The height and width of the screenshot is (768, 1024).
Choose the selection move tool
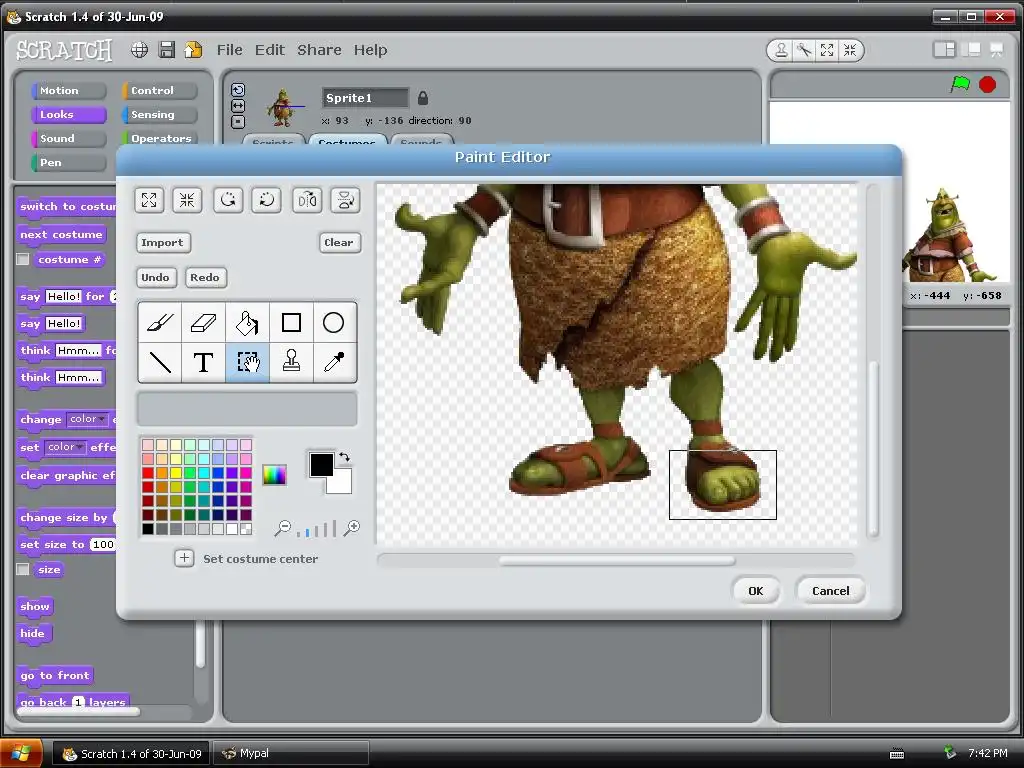pos(247,362)
